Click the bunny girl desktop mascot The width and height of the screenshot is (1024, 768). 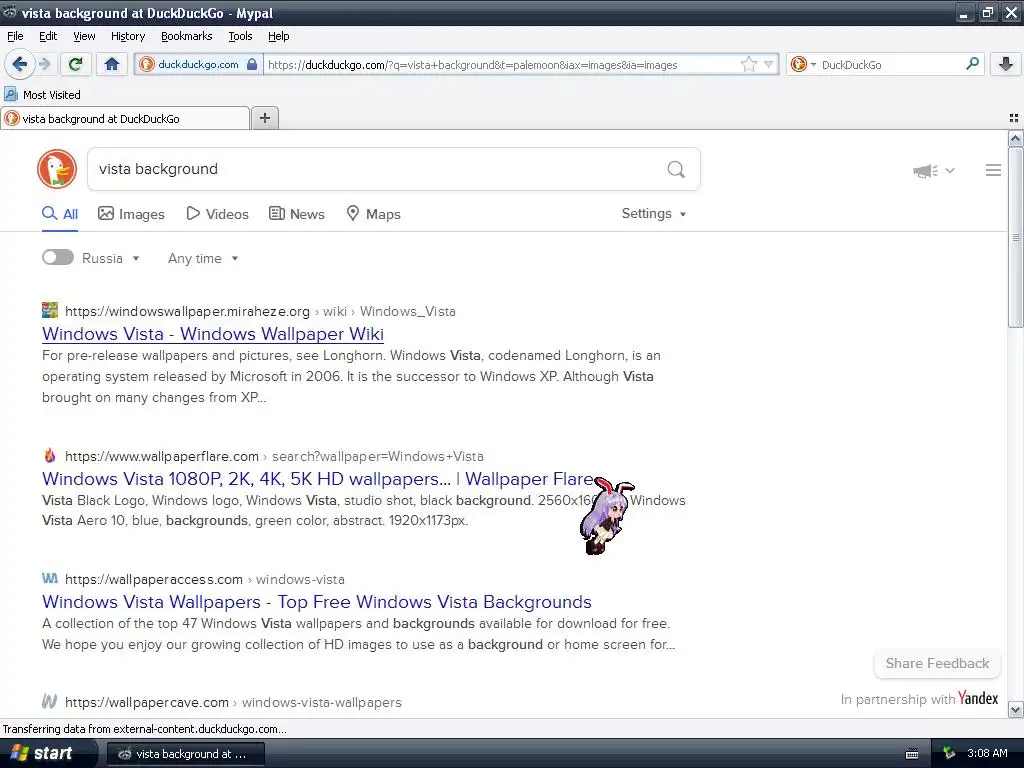[x=605, y=515]
